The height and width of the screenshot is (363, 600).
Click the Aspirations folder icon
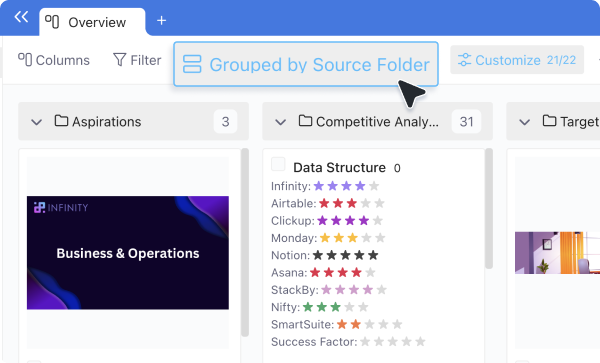(x=61, y=121)
